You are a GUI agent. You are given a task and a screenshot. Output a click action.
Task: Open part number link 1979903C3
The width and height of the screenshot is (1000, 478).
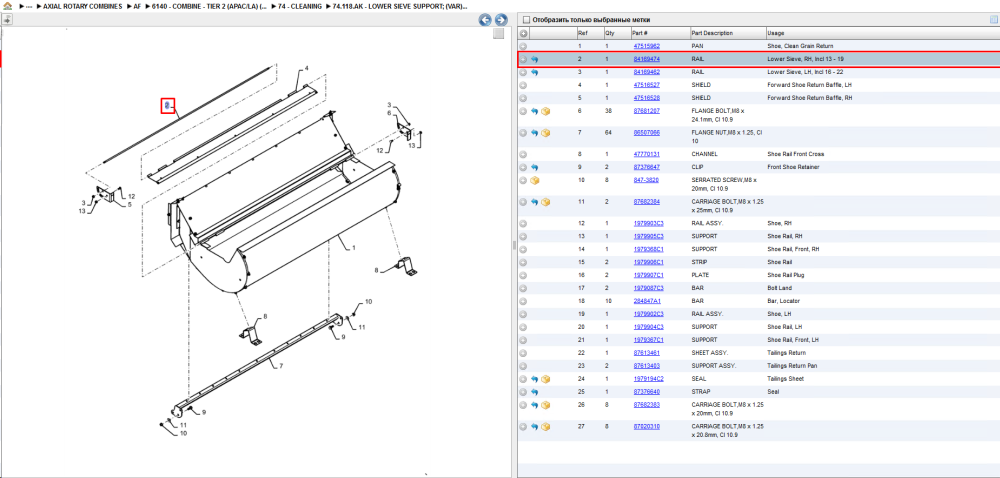[648, 223]
